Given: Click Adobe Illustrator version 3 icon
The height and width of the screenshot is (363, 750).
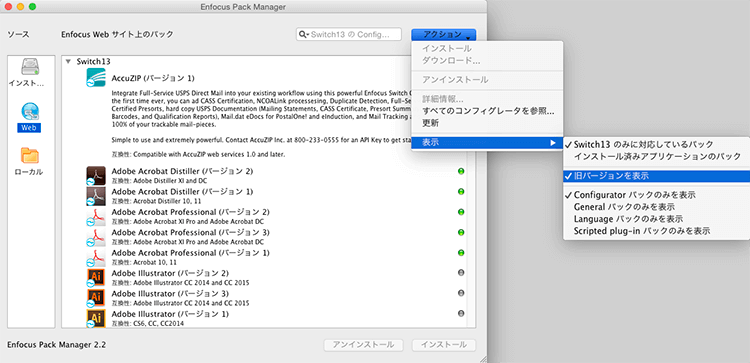Looking at the screenshot, I should pos(96,298).
